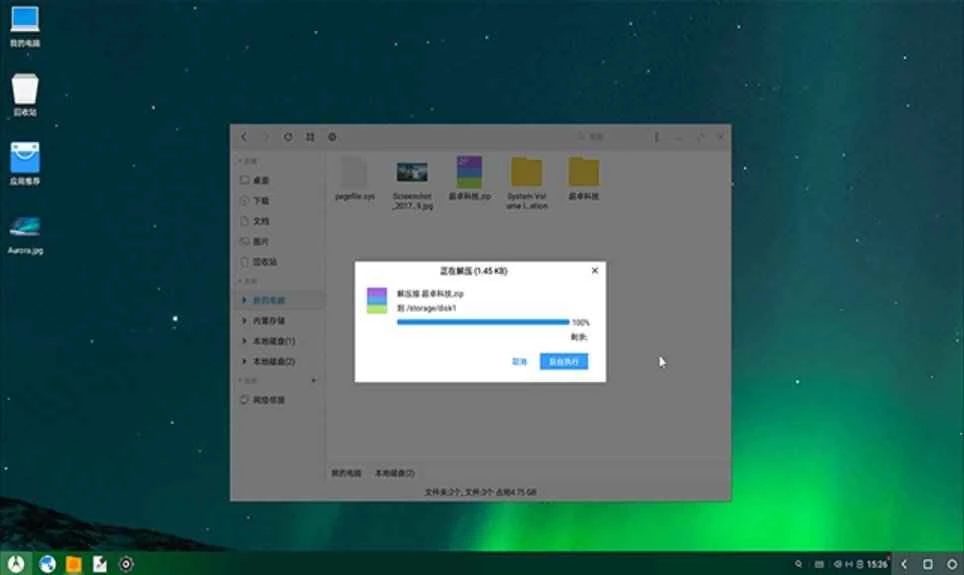The height and width of the screenshot is (575, 964).
Task: Click the clock showing 15:26
Action: 876,565
